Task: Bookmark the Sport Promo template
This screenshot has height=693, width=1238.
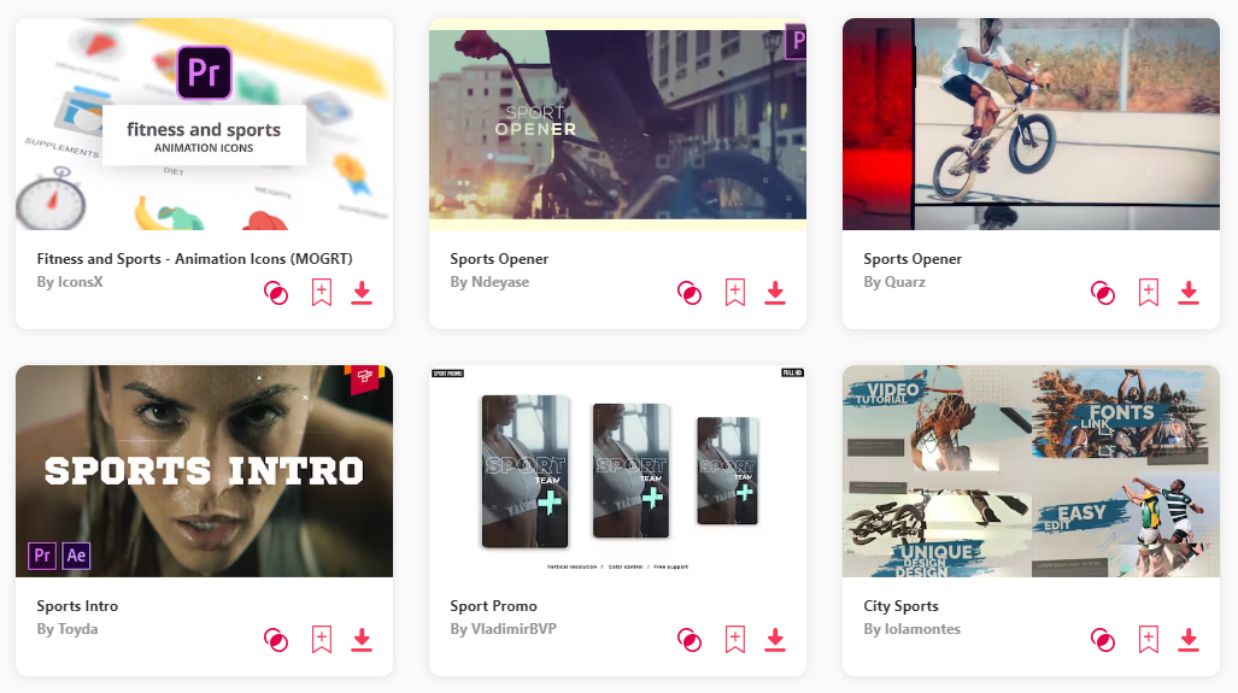Action: (x=735, y=640)
